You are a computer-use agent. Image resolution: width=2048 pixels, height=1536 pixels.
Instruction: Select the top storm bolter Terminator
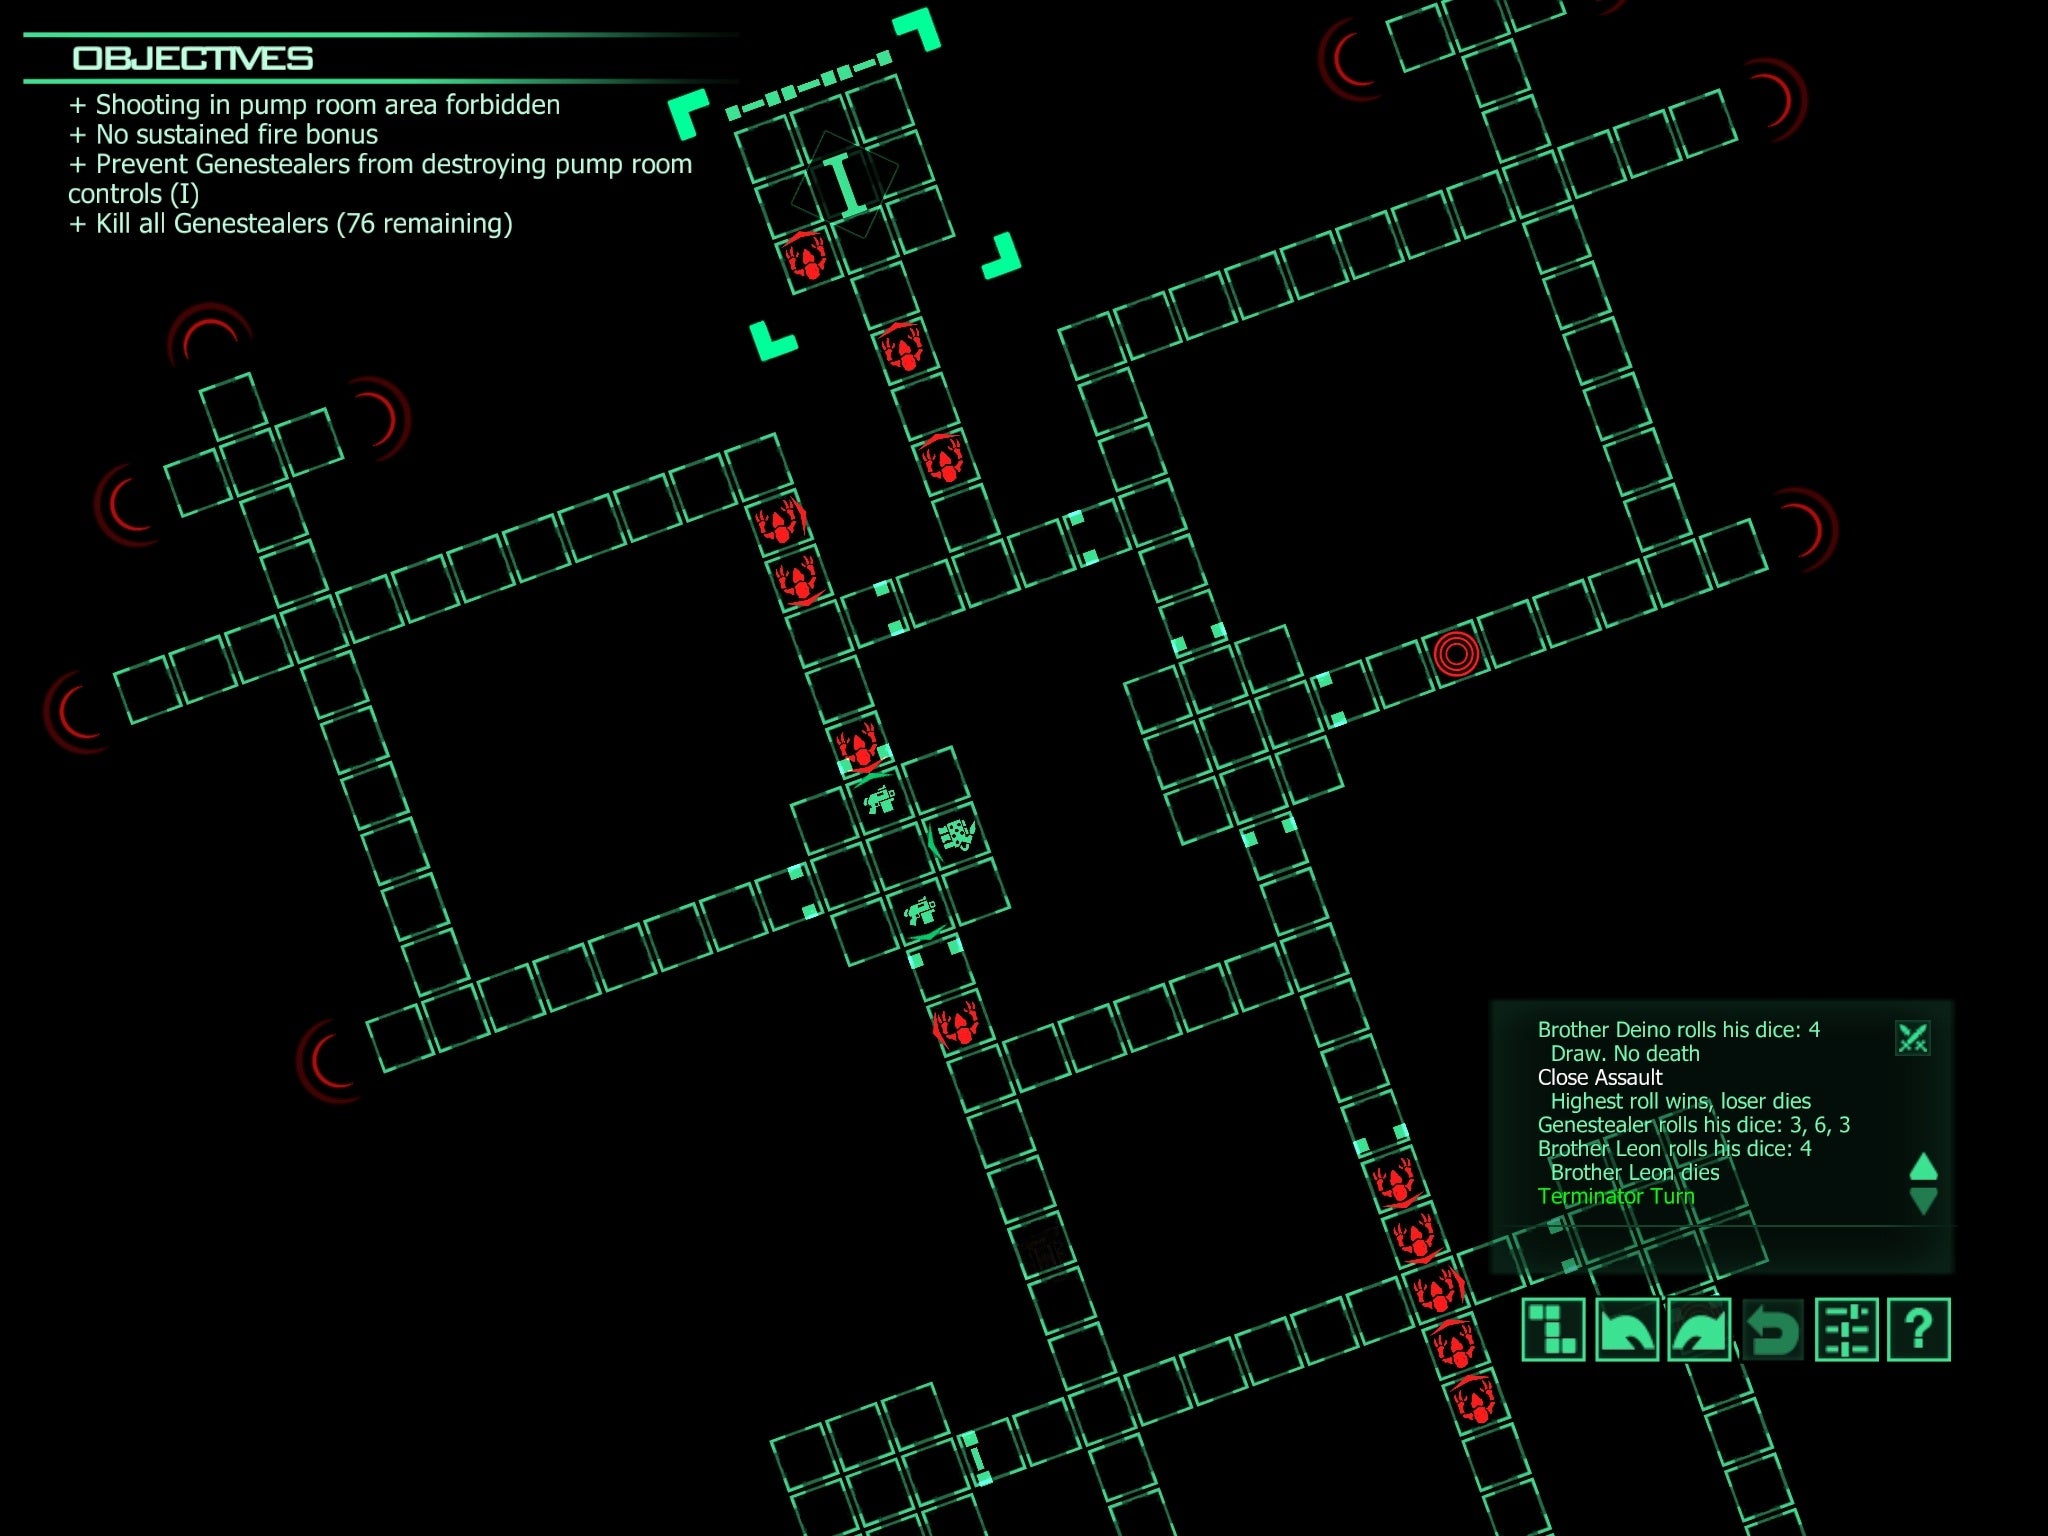point(879,799)
